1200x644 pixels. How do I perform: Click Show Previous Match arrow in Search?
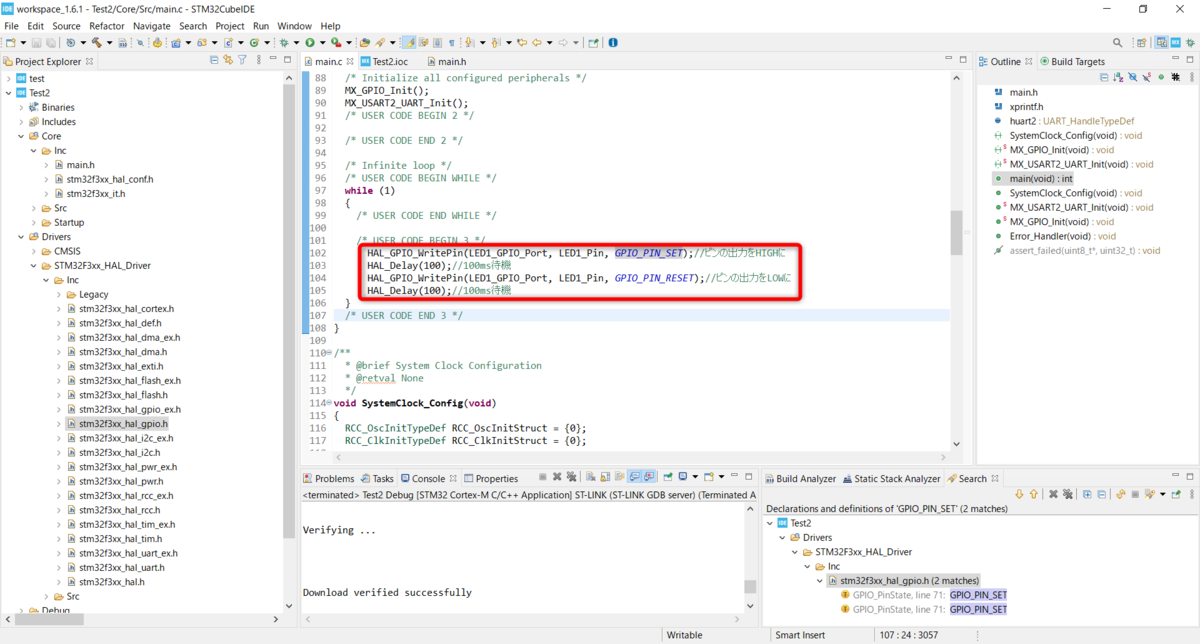(1033, 494)
